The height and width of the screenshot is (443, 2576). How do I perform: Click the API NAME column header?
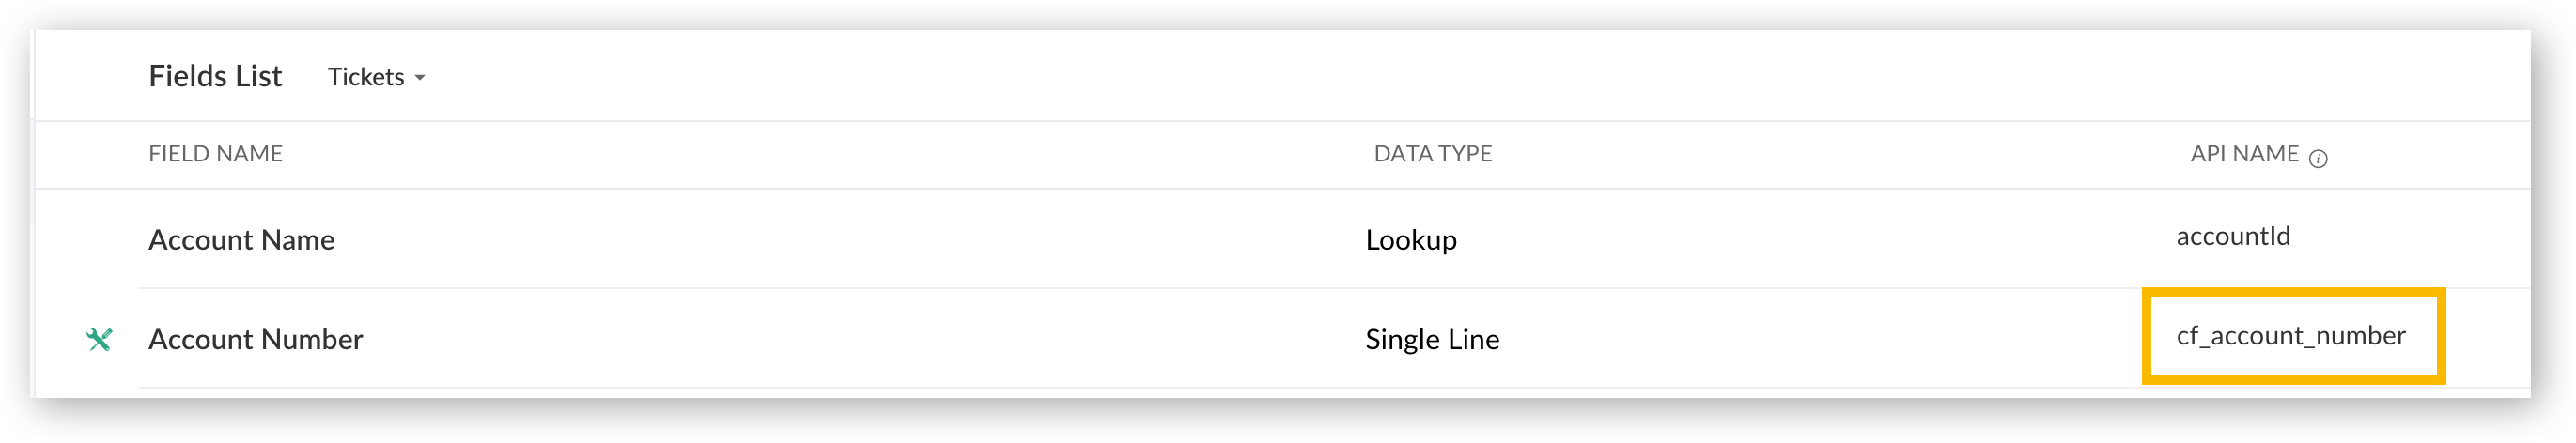(2244, 154)
